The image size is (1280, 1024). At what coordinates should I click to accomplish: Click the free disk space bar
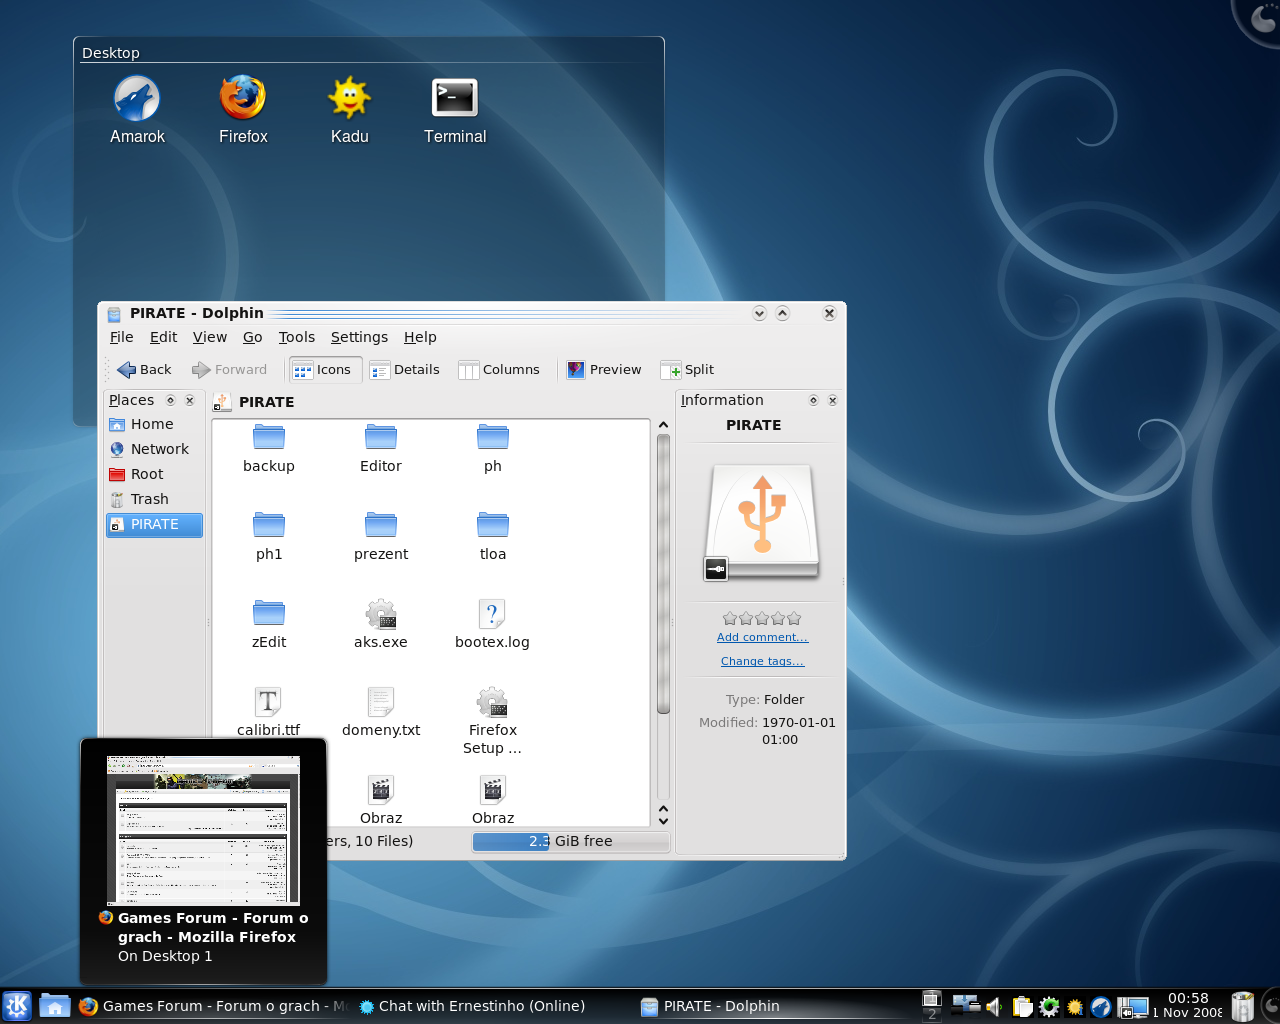click(571, 842)
